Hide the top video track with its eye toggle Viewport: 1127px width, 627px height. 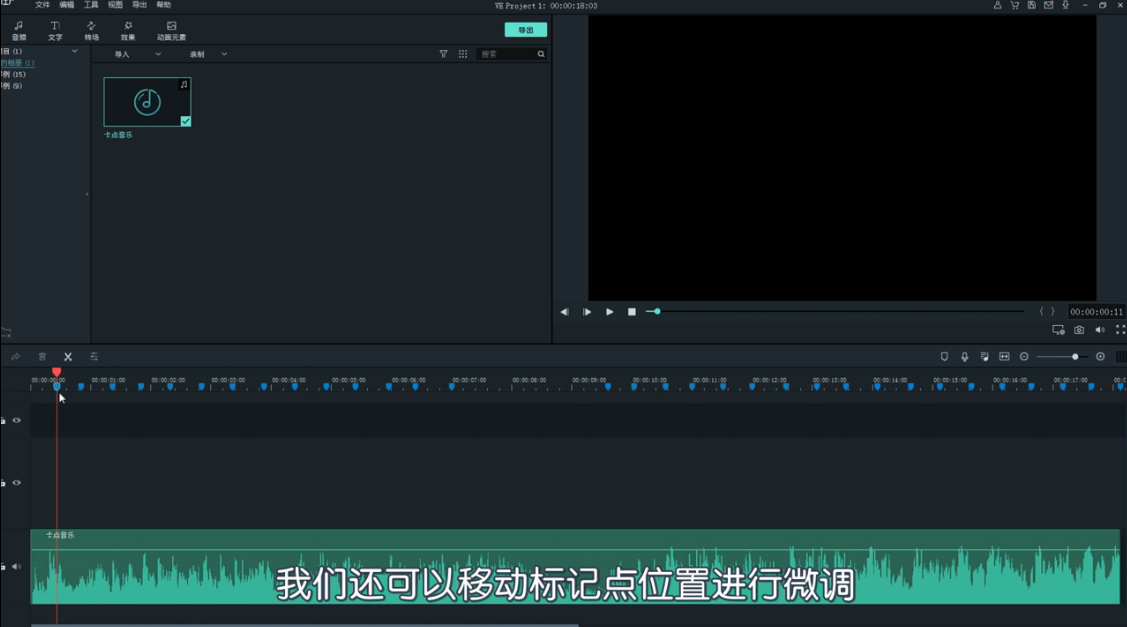pos(15,420)
